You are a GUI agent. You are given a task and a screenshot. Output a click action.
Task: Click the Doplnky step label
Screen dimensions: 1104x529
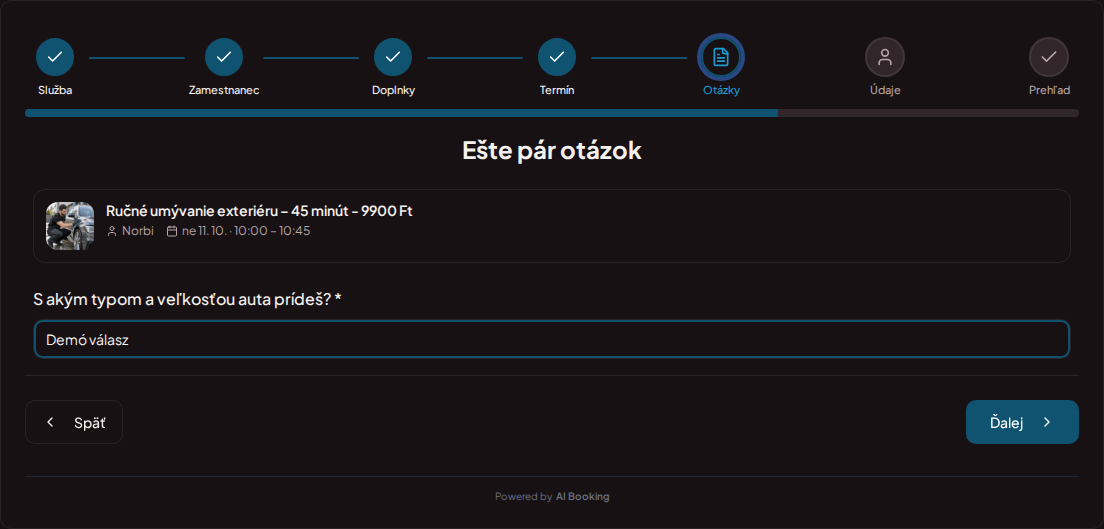click(x=393, y=90)
